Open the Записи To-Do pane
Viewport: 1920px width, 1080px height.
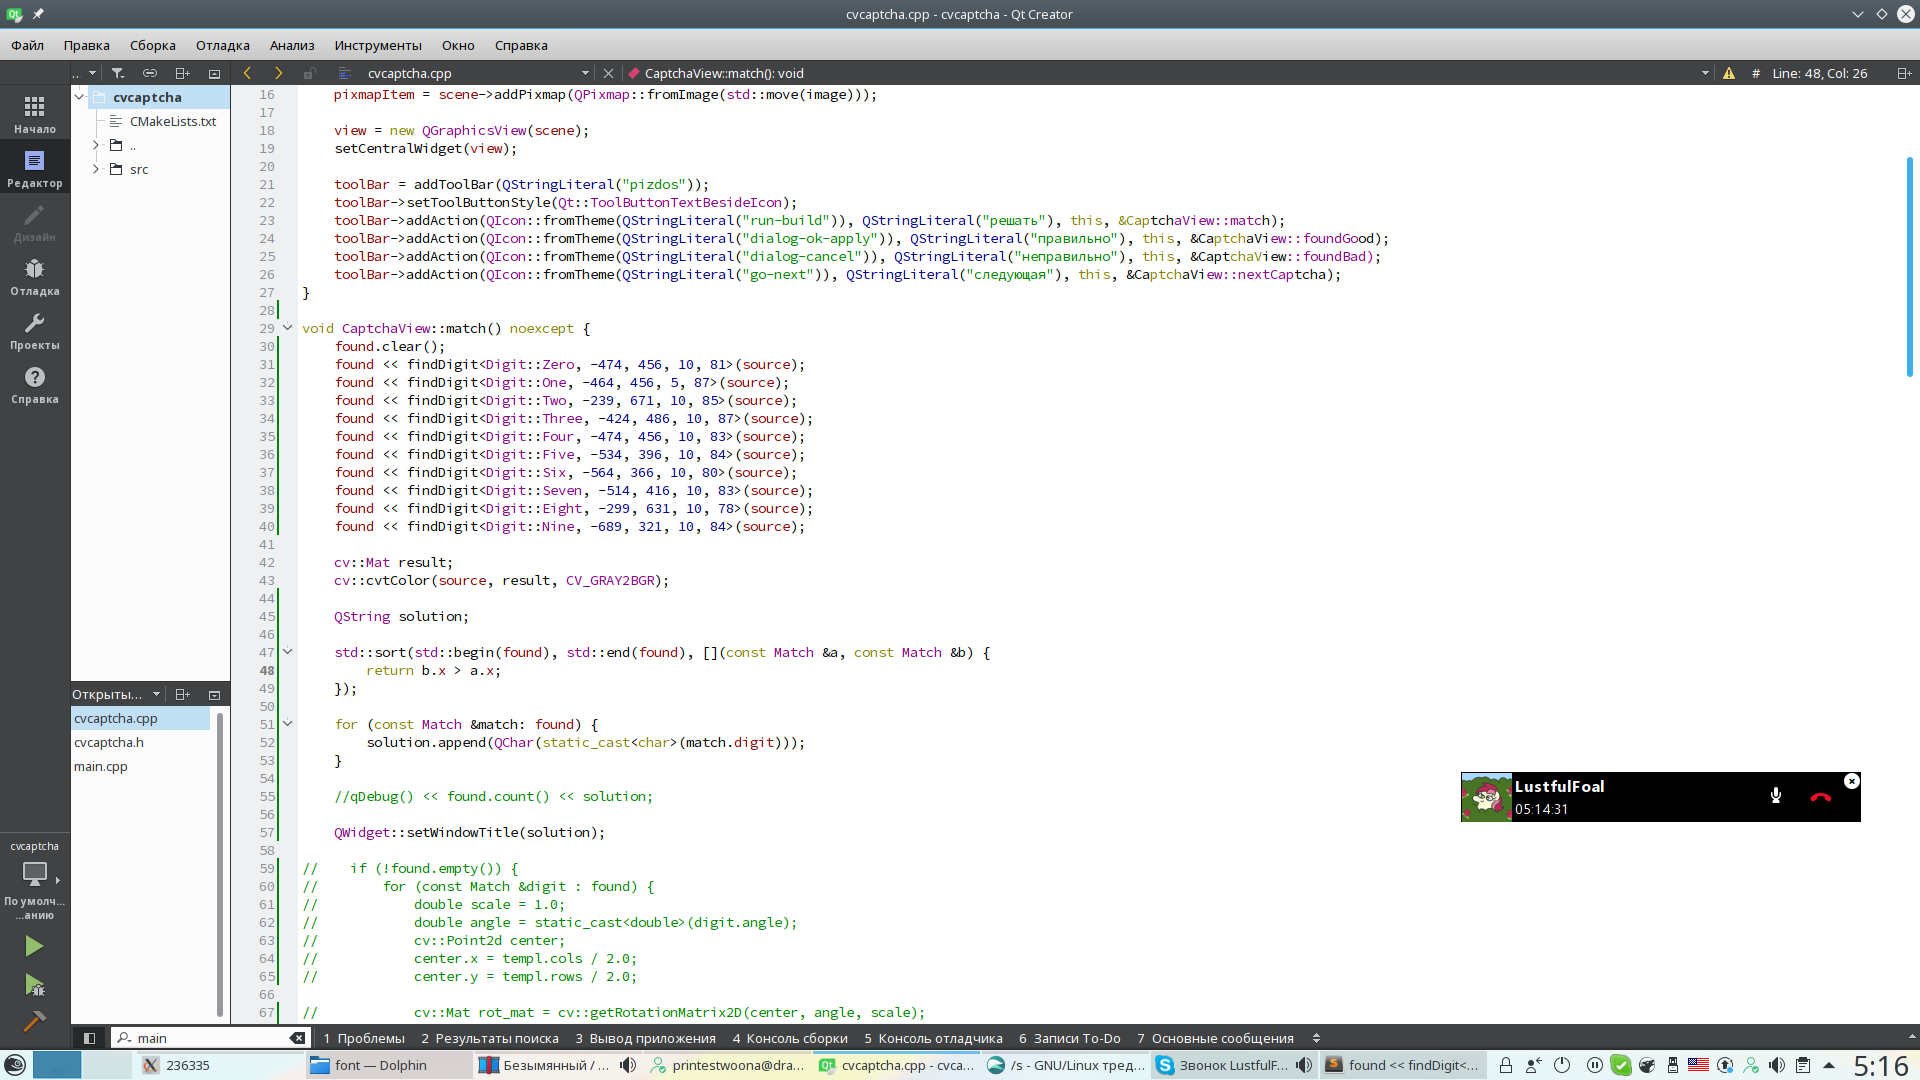1070,1038
